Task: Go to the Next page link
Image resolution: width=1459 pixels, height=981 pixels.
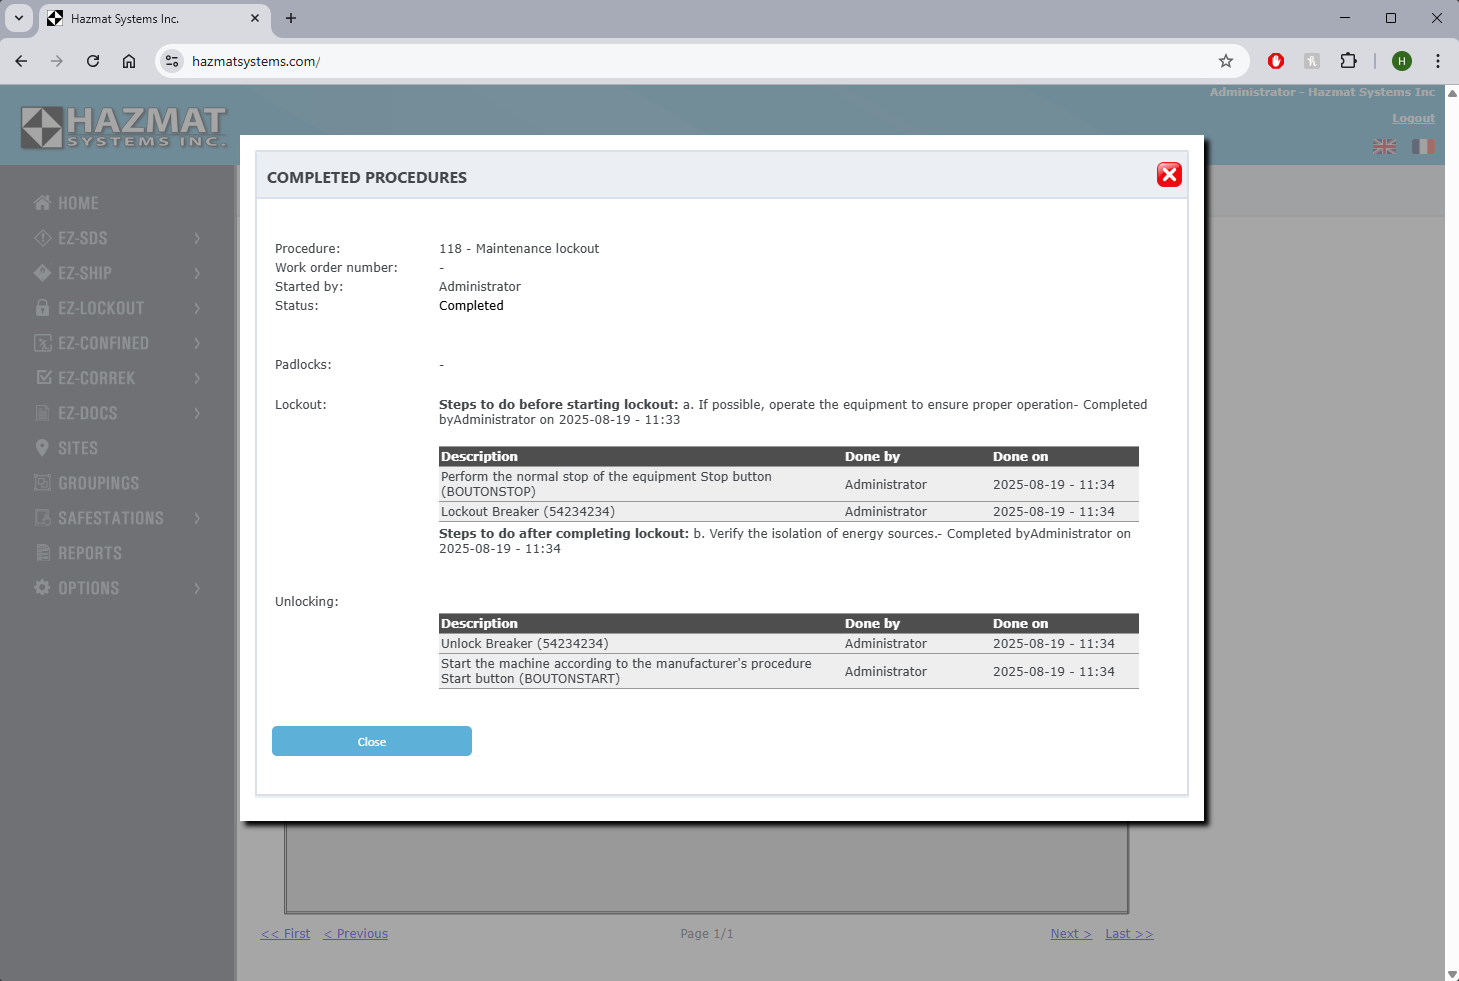Action: (x=1070, y=934)
